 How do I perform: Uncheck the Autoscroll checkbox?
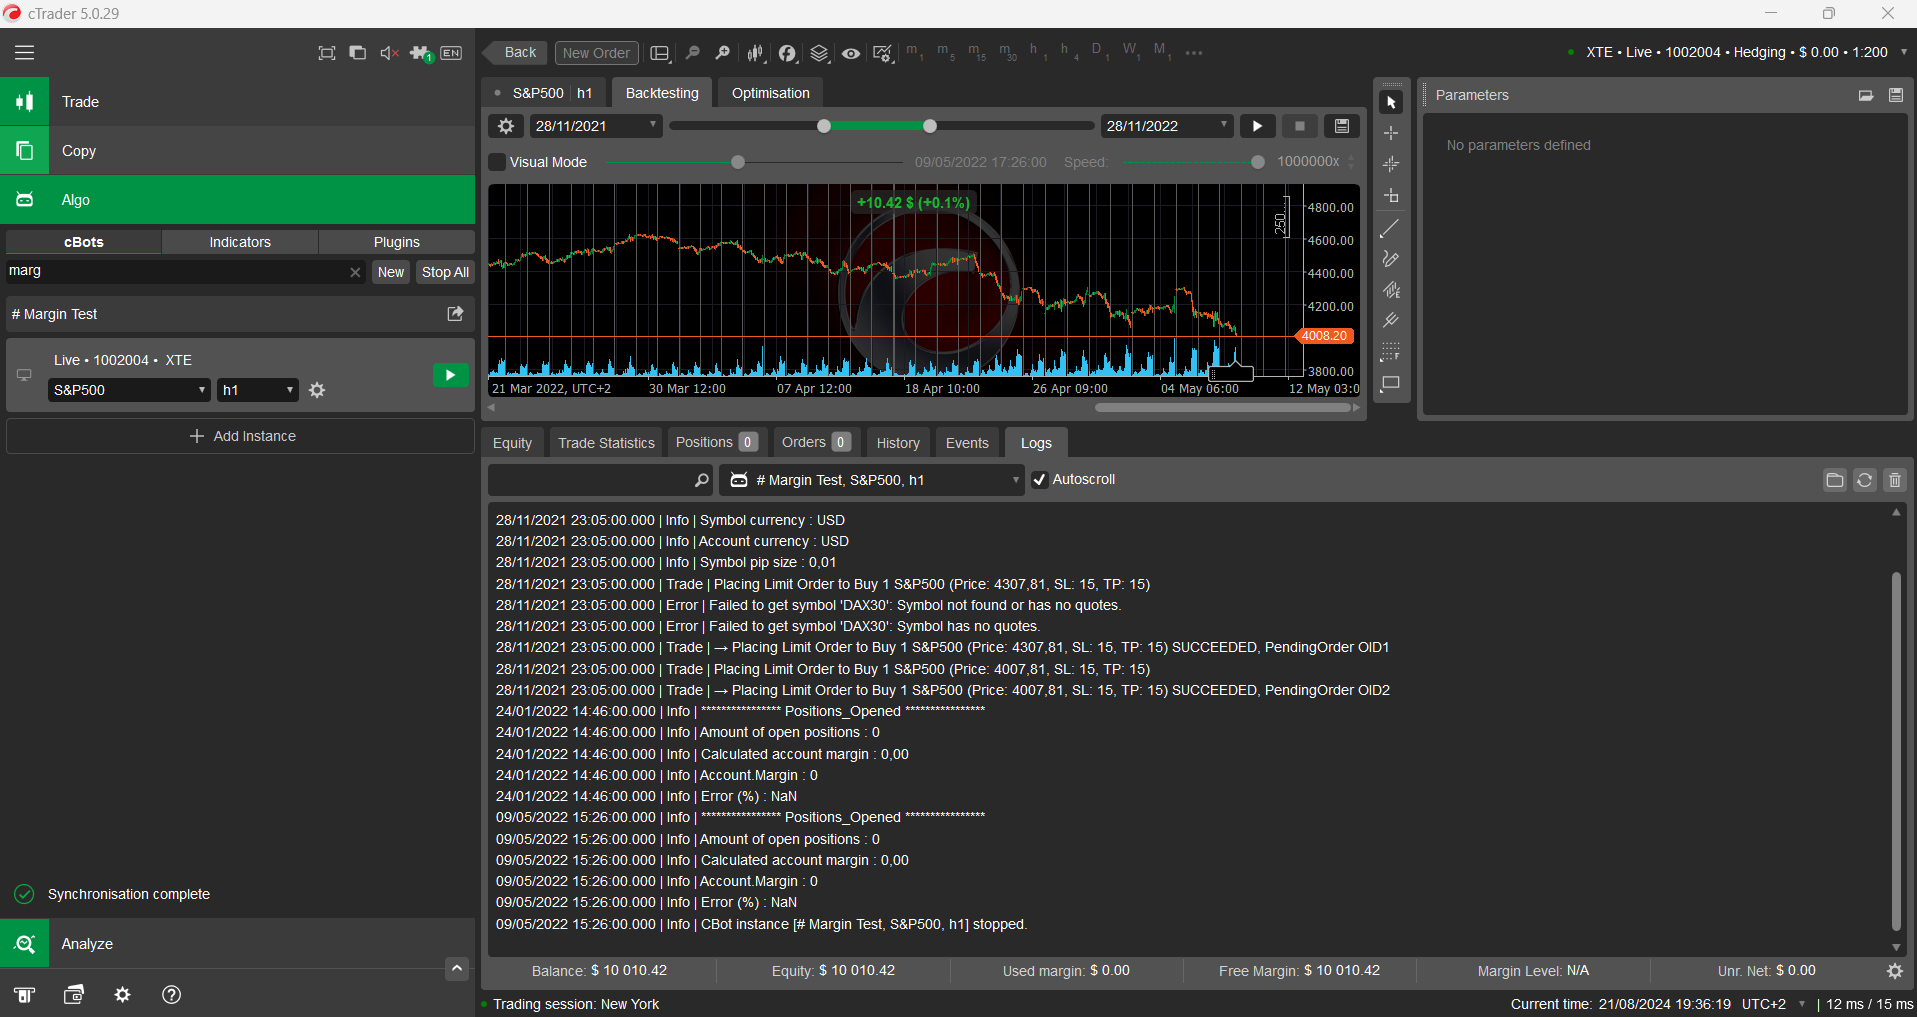coord(1040,480)
